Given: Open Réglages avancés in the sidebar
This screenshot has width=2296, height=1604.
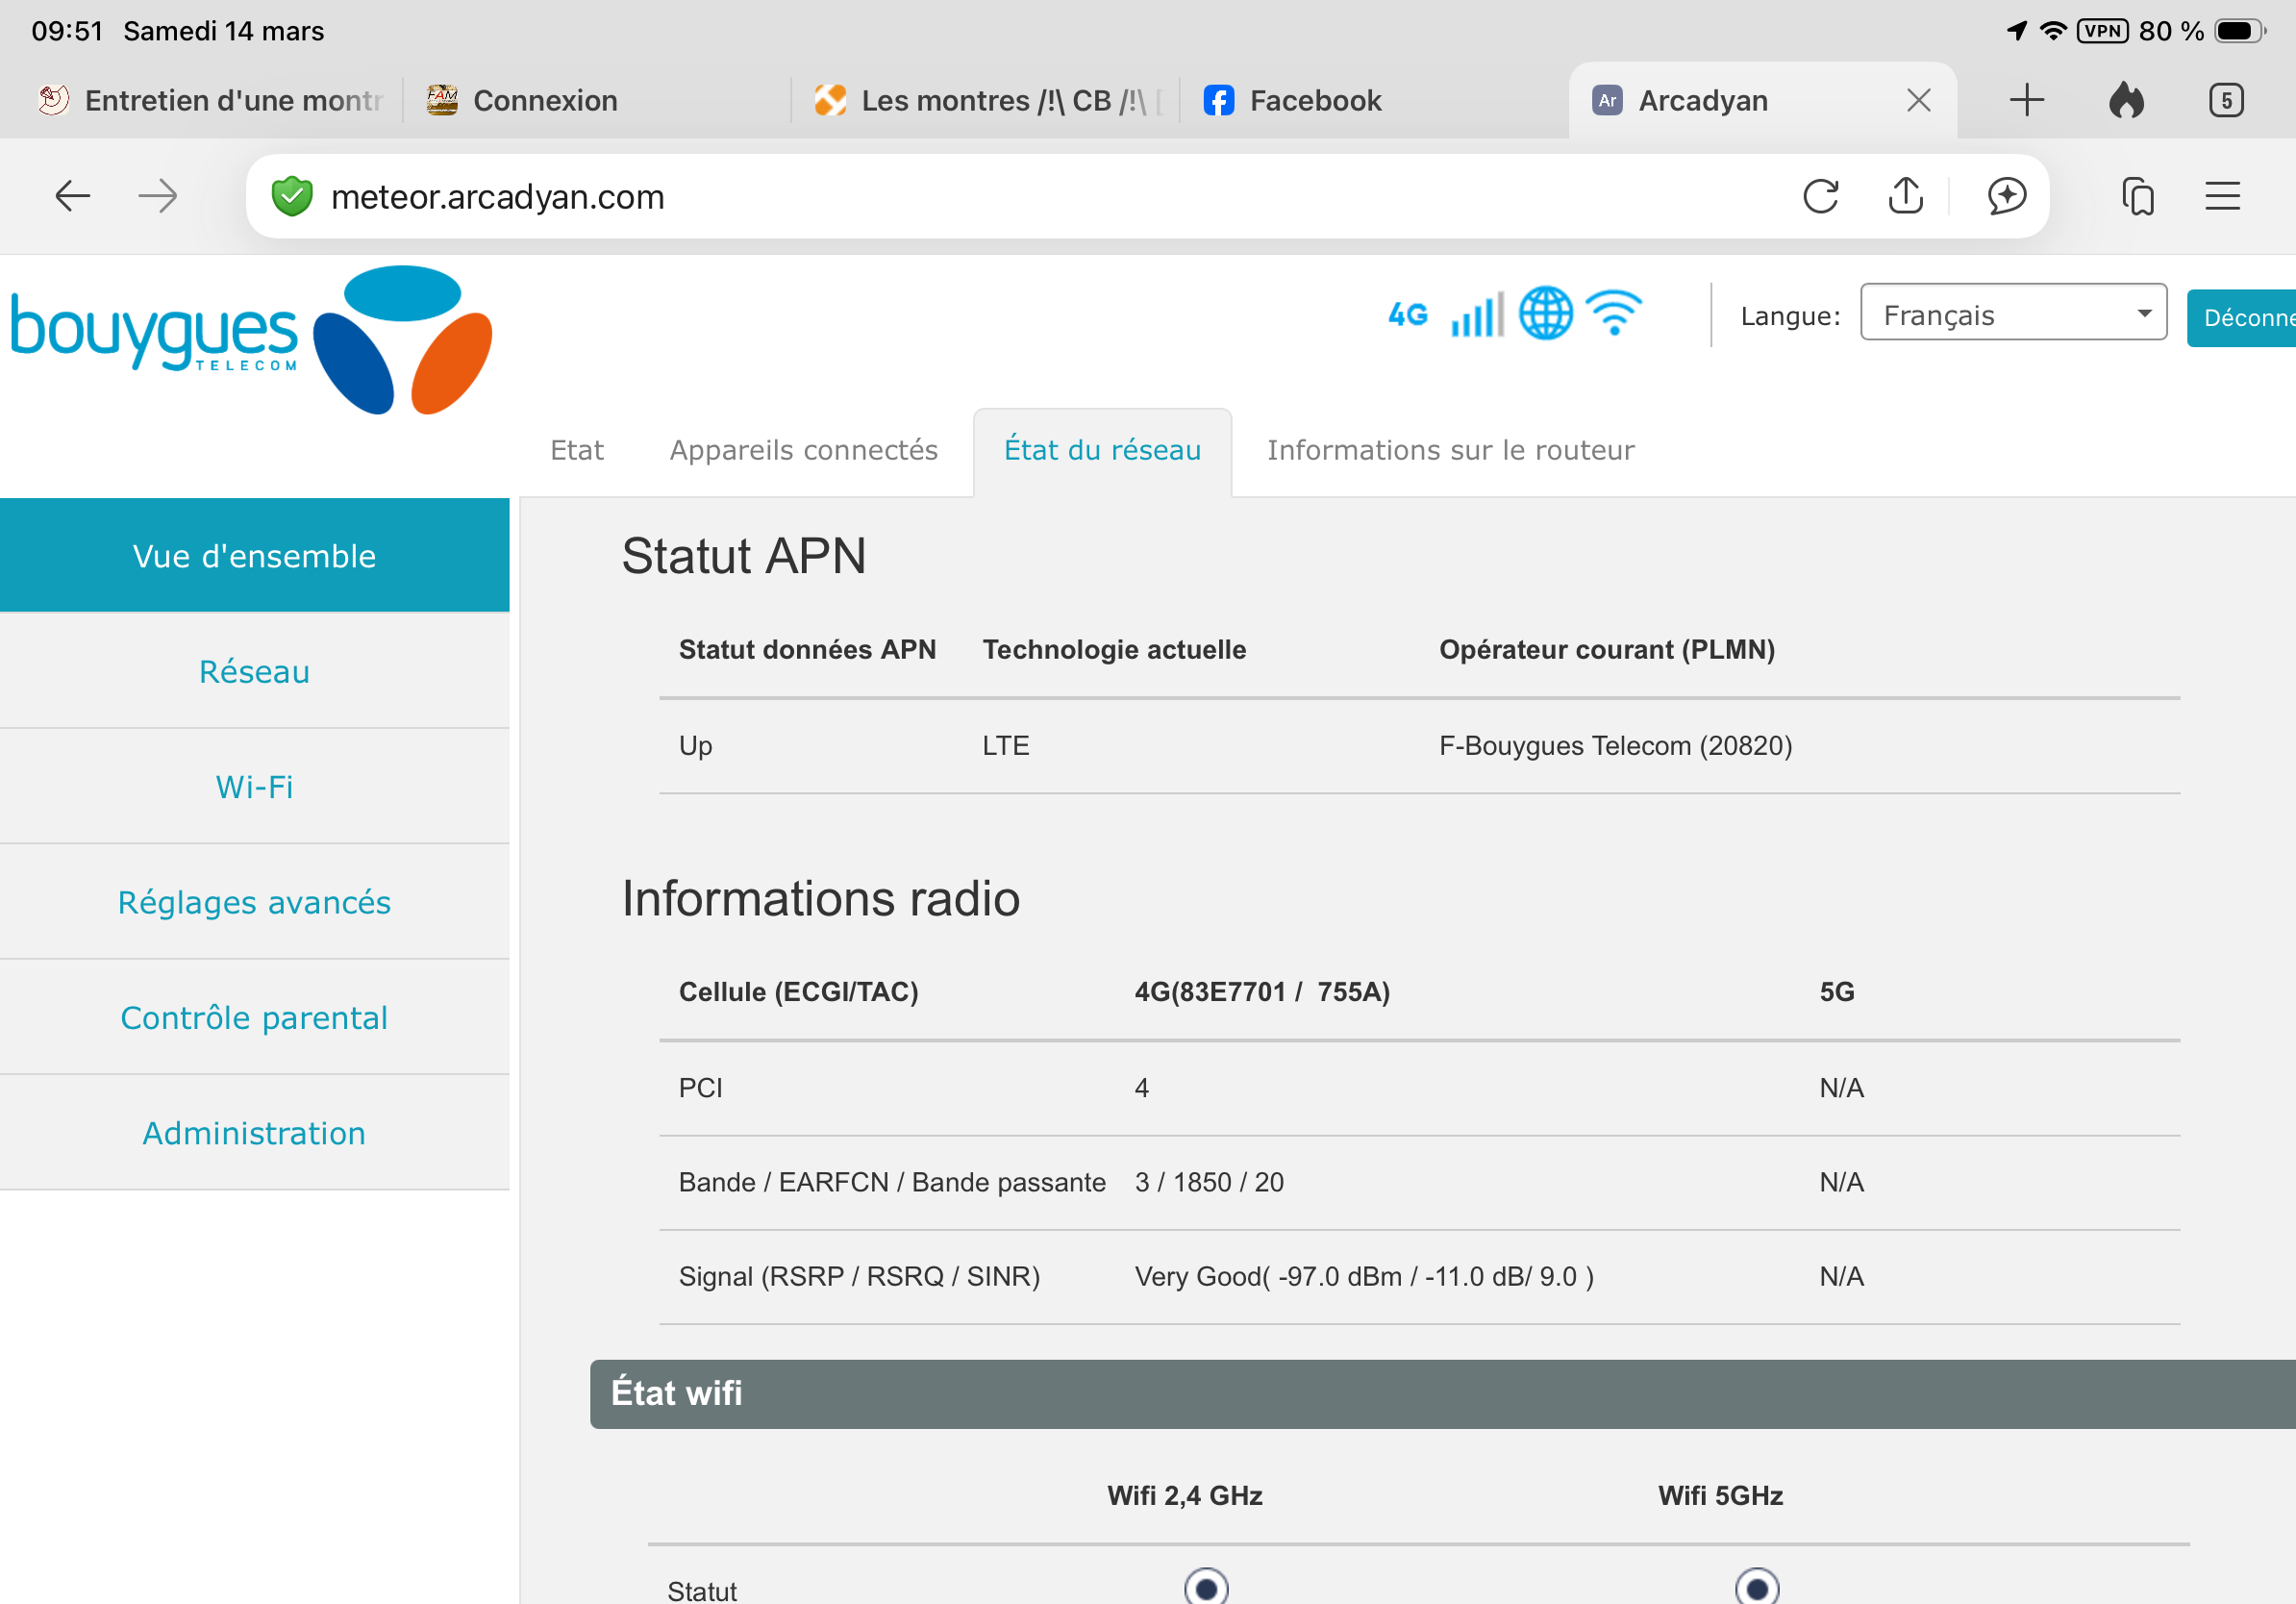Looking at the screenshot, I should (x=254, y=902).
